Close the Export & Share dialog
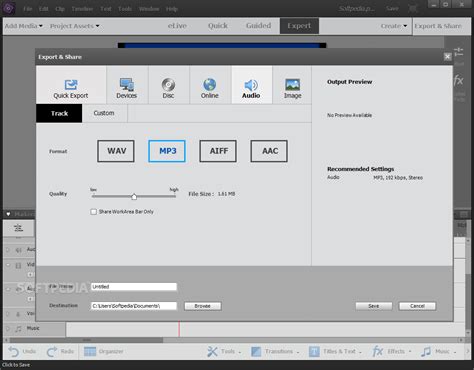This screenshot has width=474, height=370. (447, 57)
